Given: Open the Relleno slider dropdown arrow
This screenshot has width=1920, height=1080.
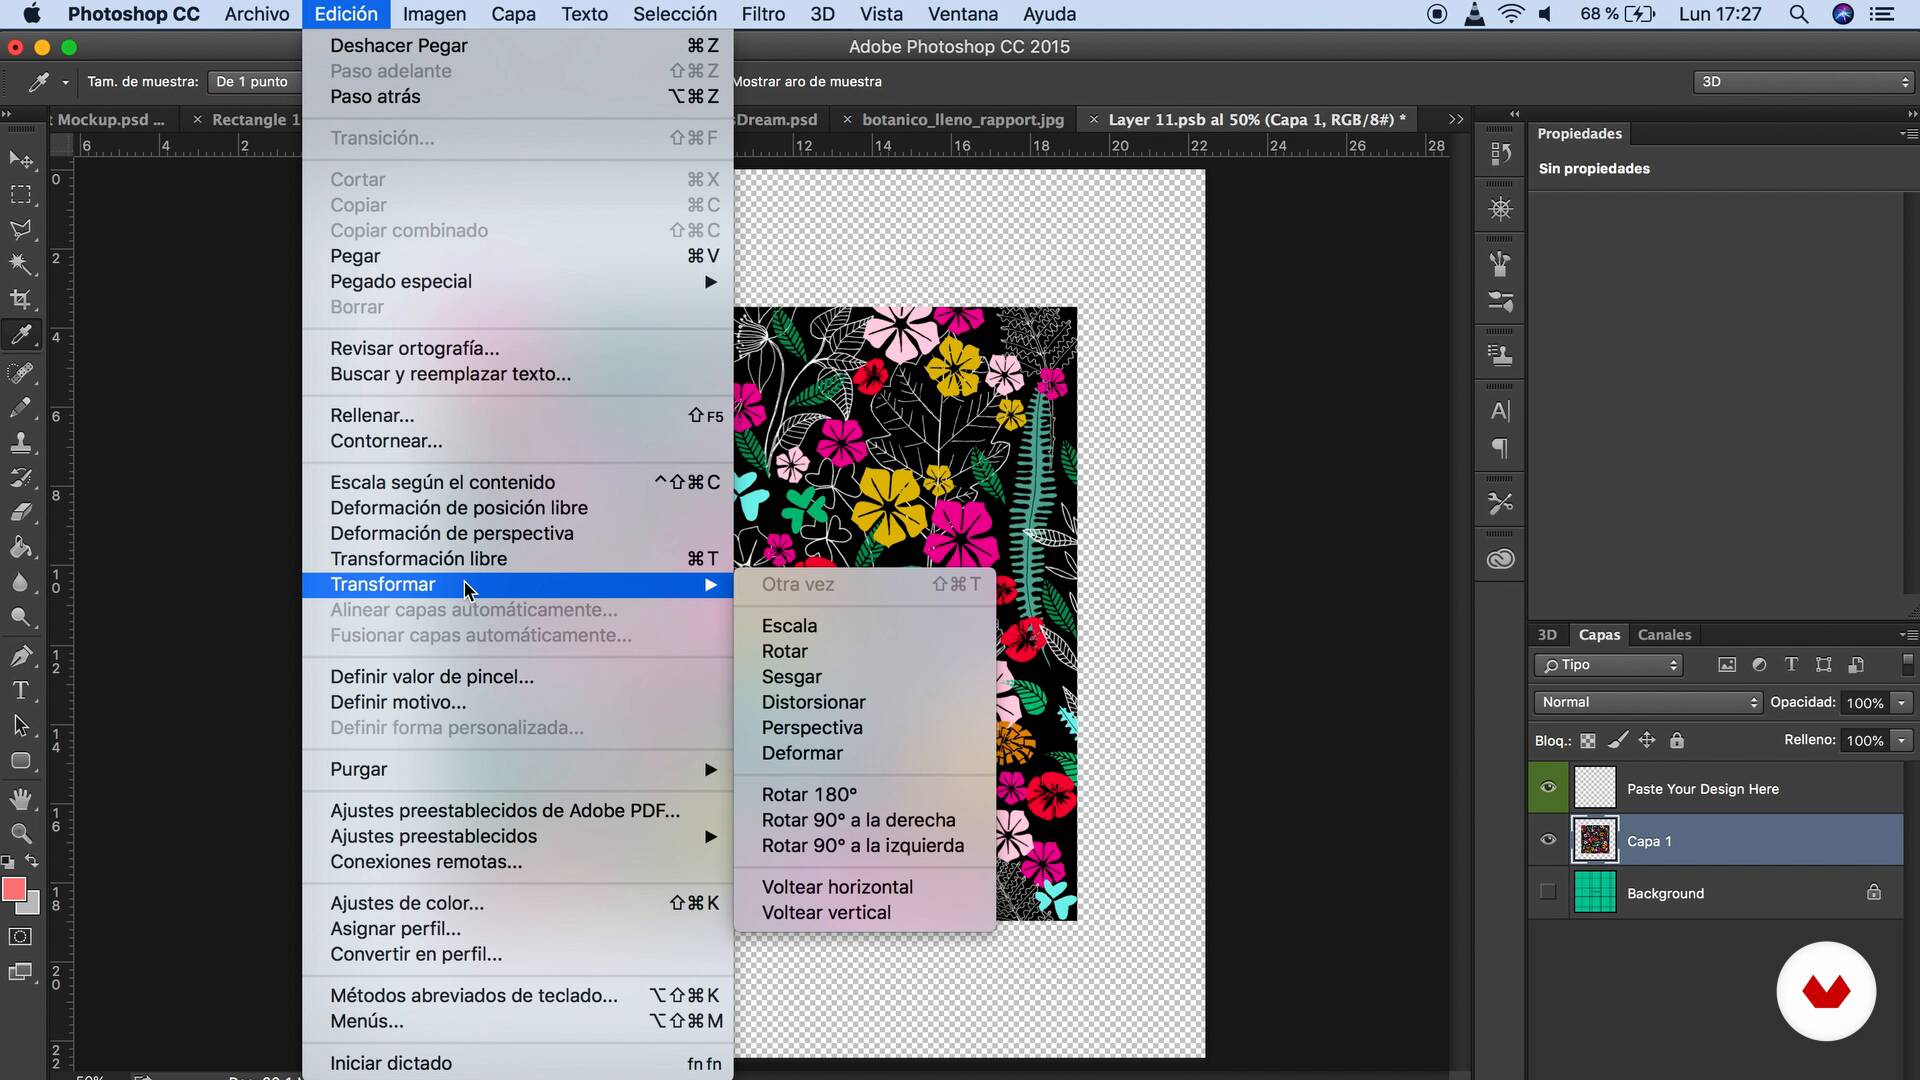Looking at the screenshot, I should point(1902,741).
